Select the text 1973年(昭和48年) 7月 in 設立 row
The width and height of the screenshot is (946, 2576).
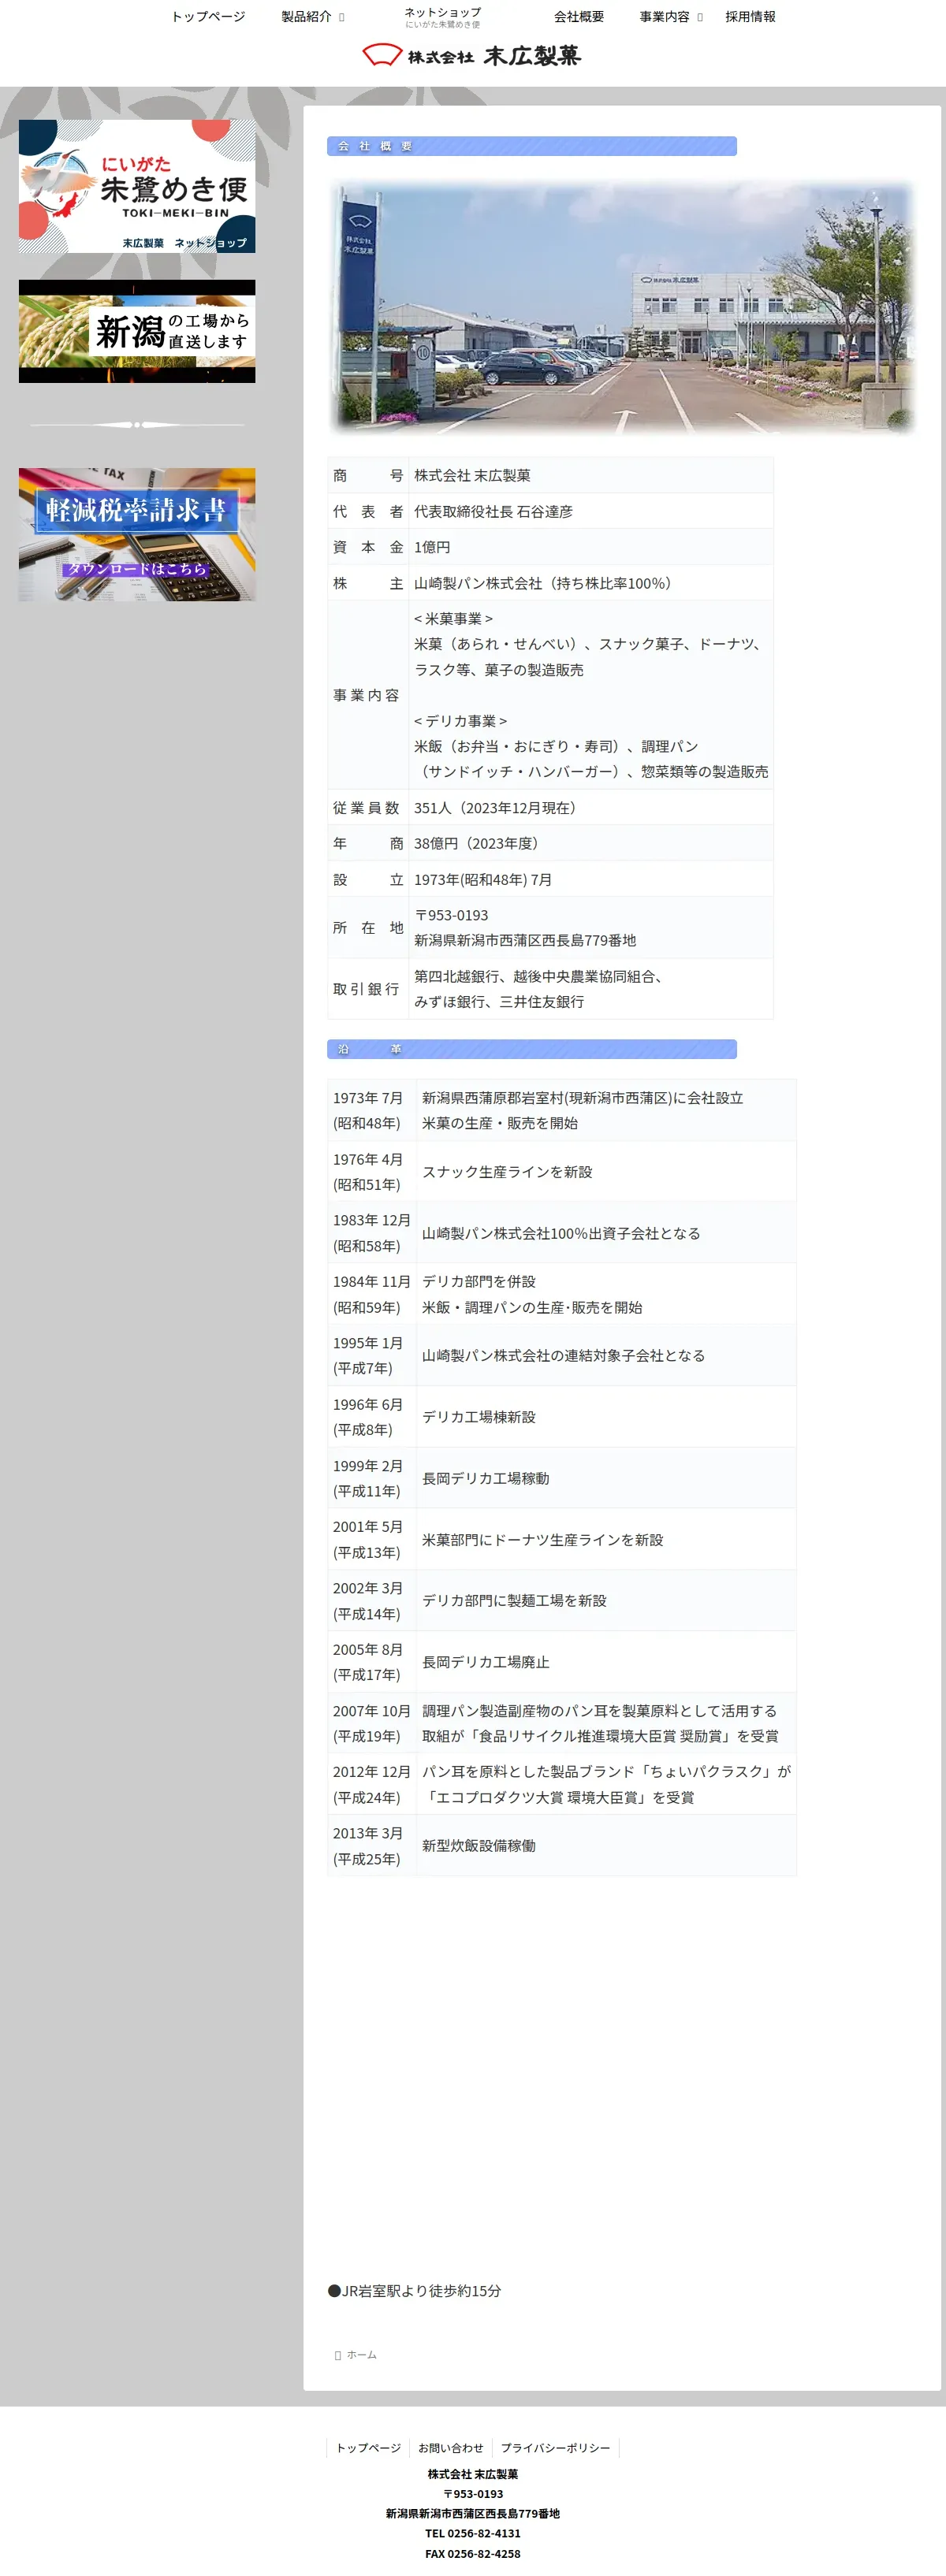[483, 880]
